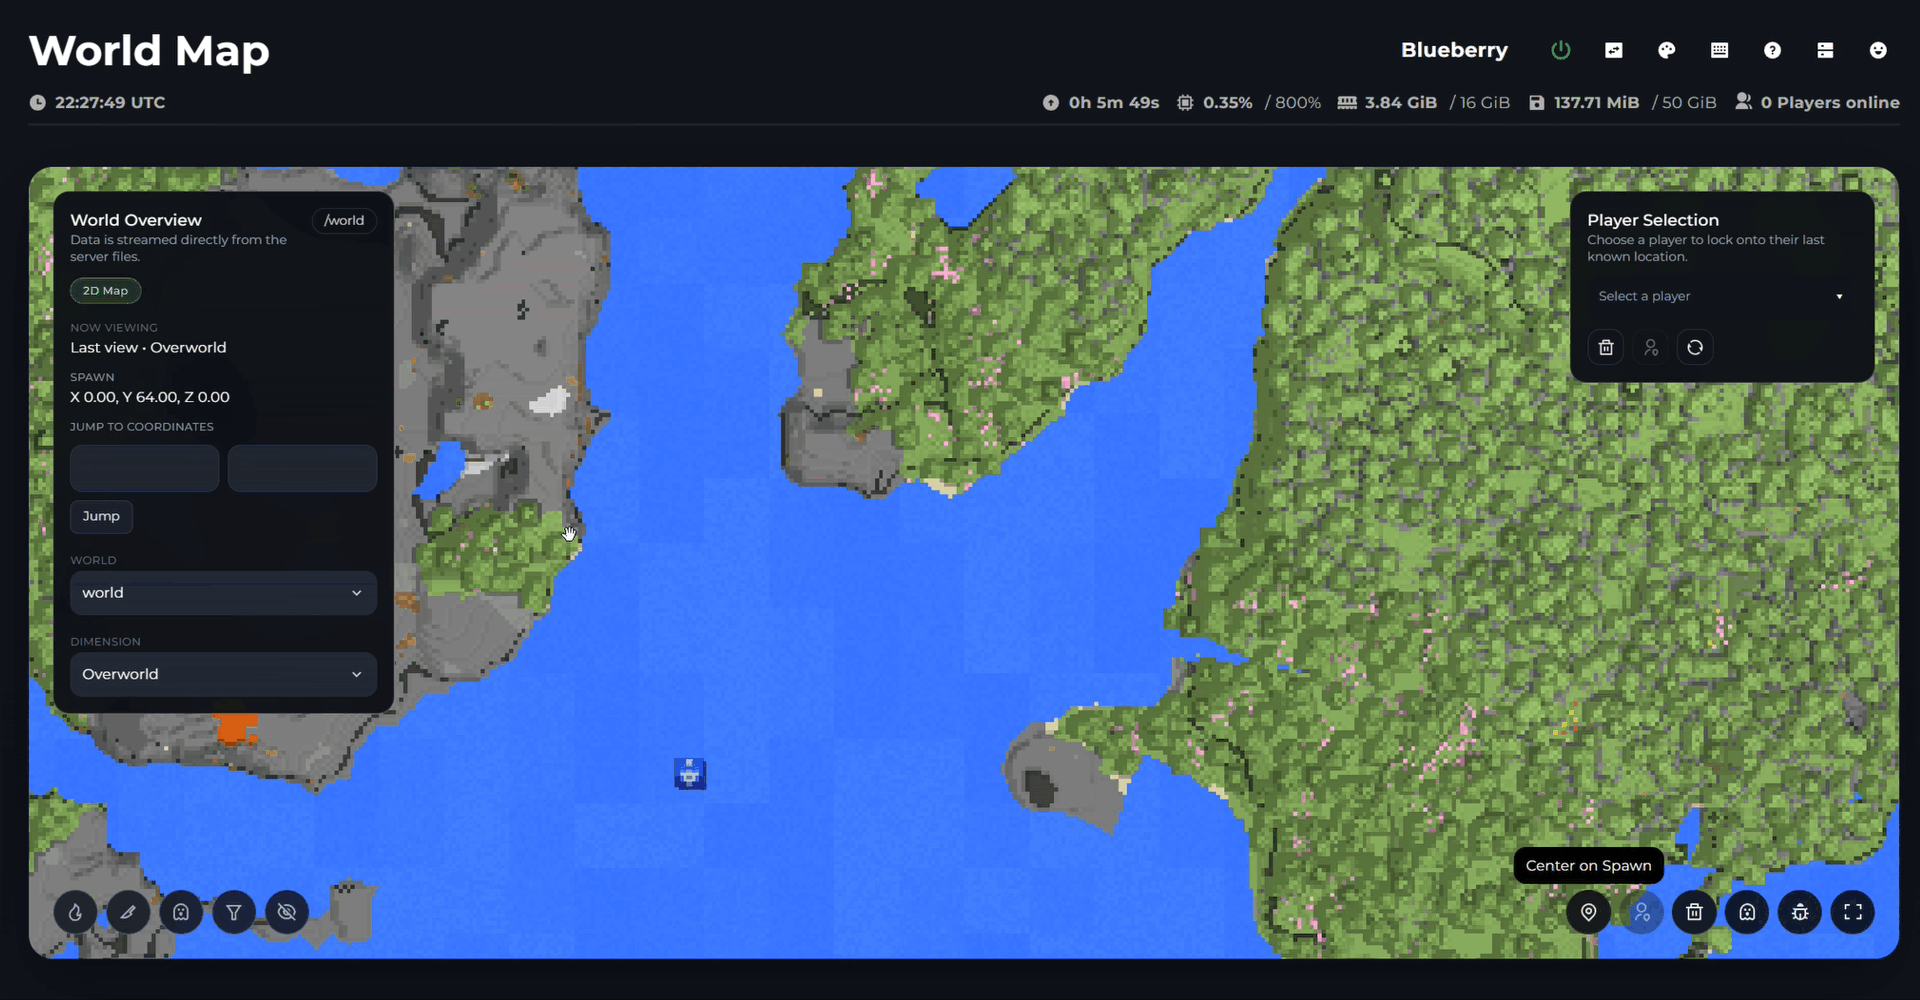Select the knife icon on the map toolbar

[128, 912]
